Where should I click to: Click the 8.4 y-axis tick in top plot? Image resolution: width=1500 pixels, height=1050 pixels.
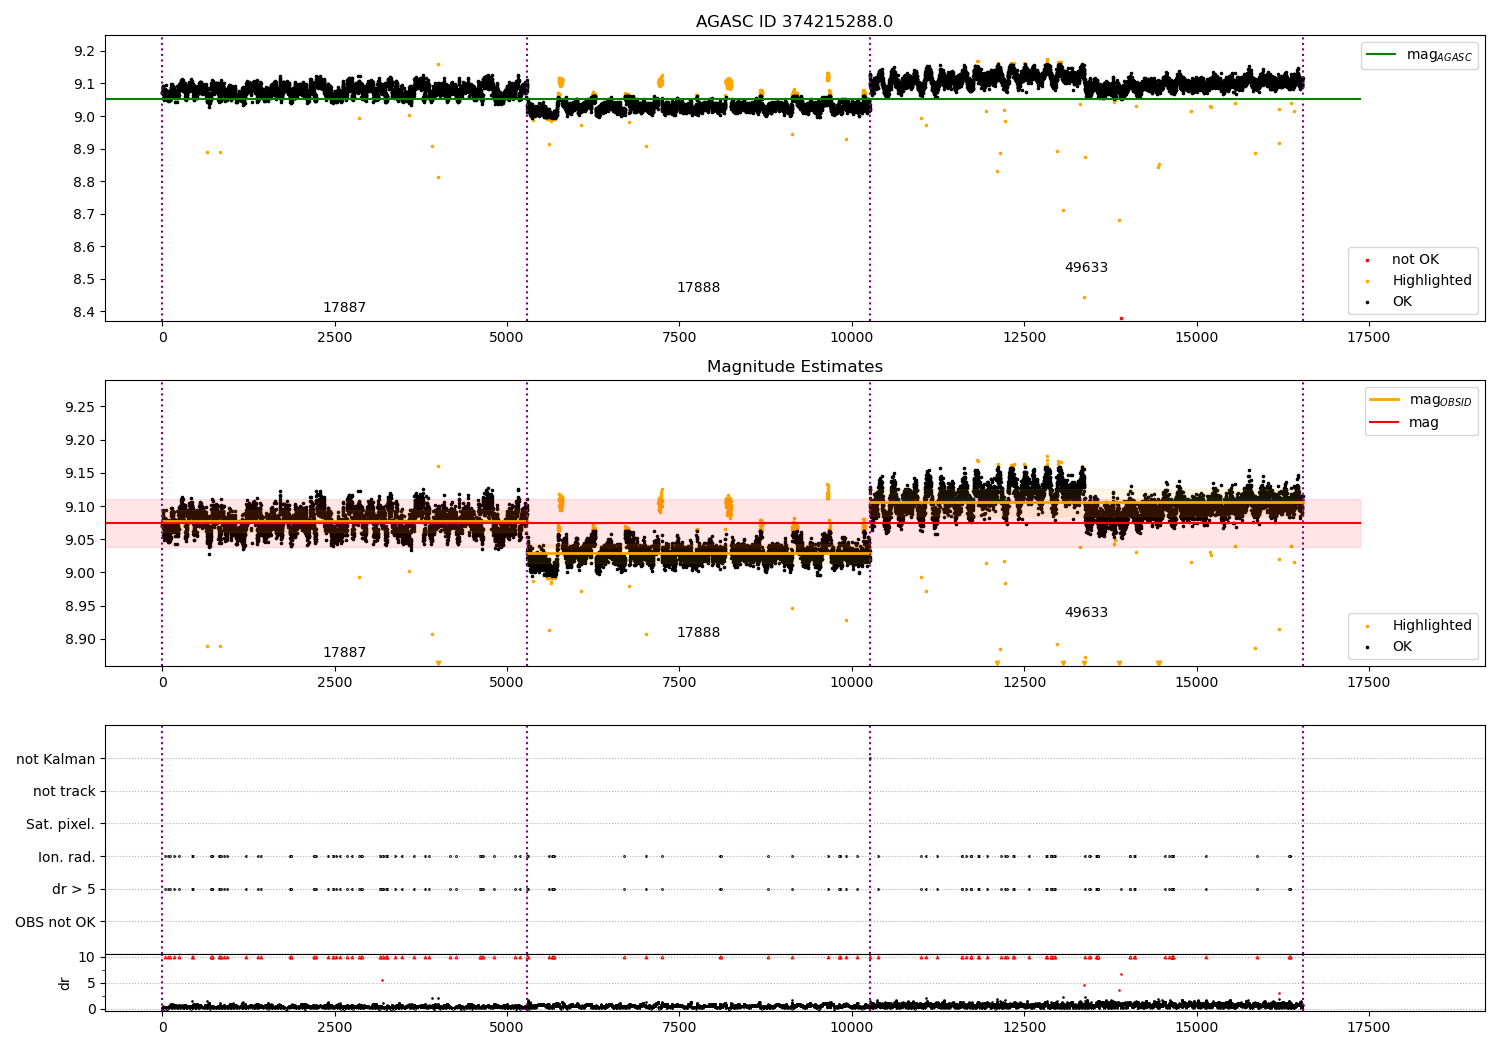click(84, 312)
